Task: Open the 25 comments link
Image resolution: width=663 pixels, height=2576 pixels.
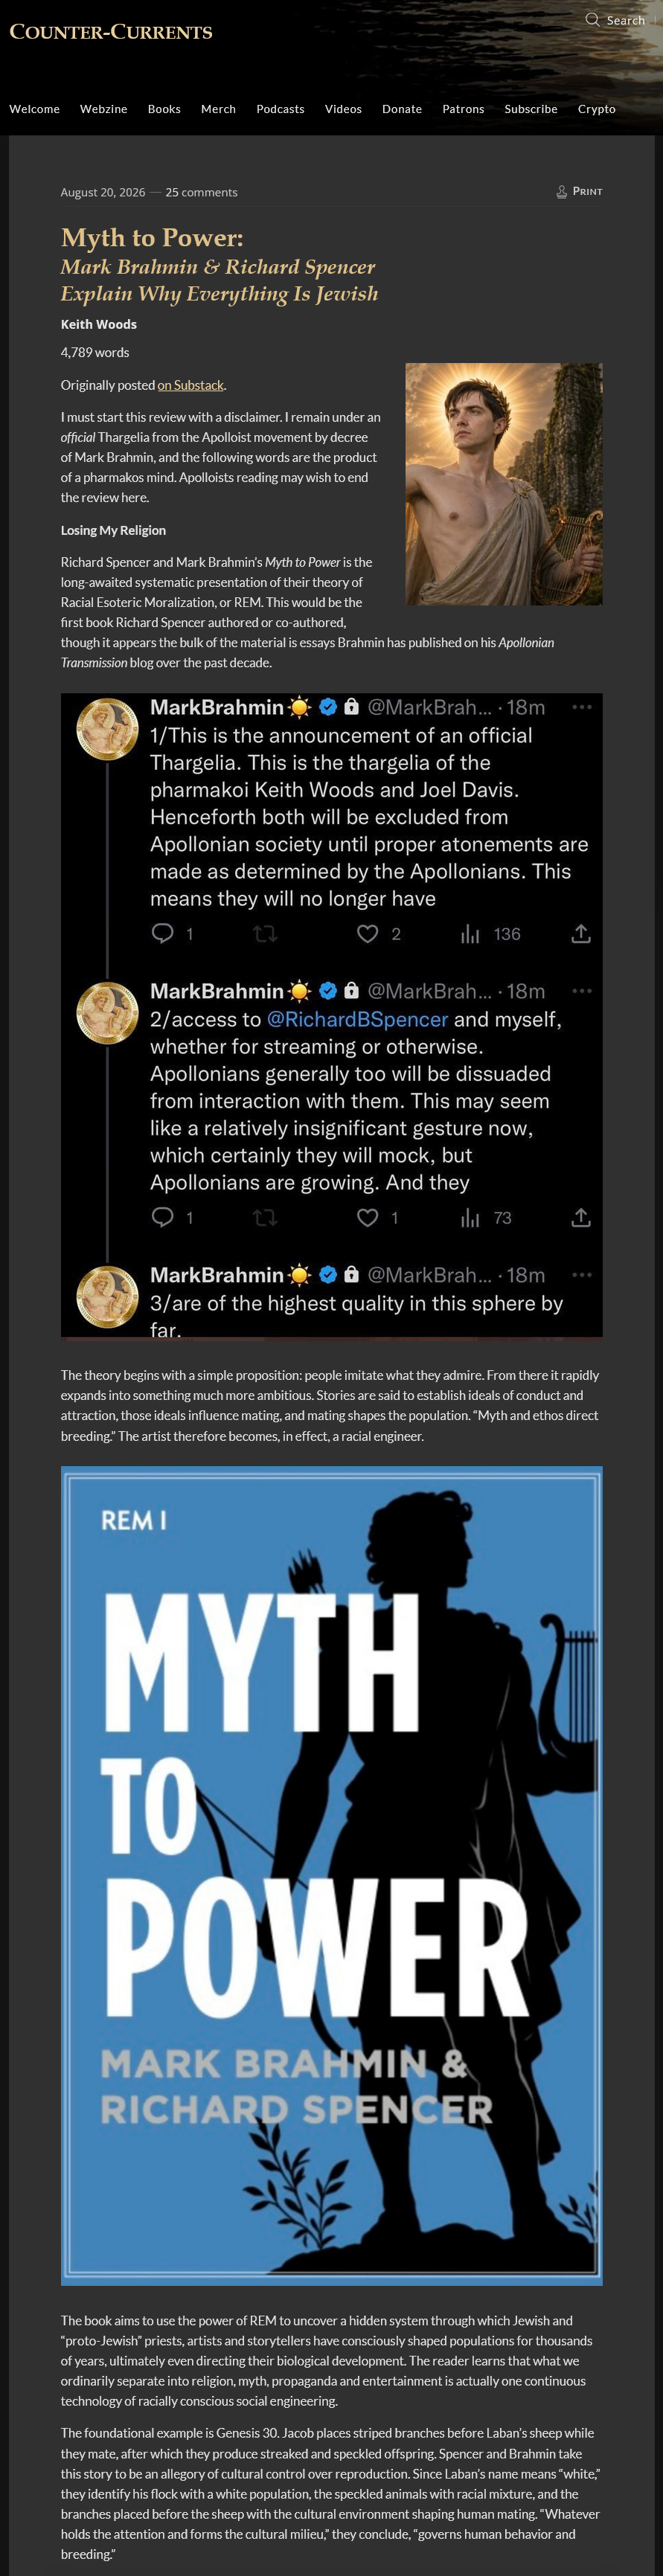Action: [201, 192]
